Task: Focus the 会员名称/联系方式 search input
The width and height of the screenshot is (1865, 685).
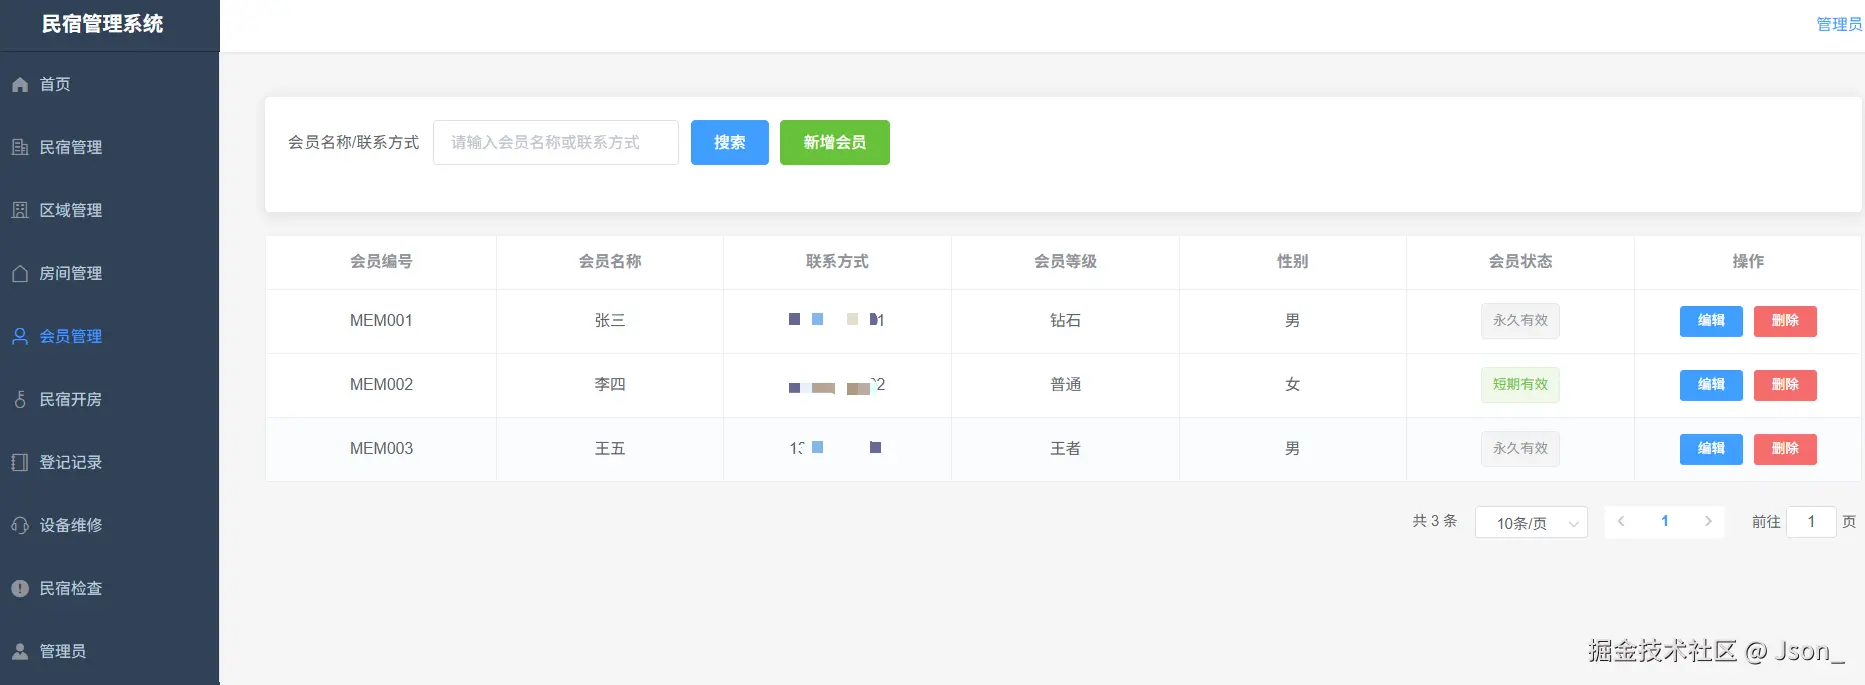Action: [x=556, y=142]
